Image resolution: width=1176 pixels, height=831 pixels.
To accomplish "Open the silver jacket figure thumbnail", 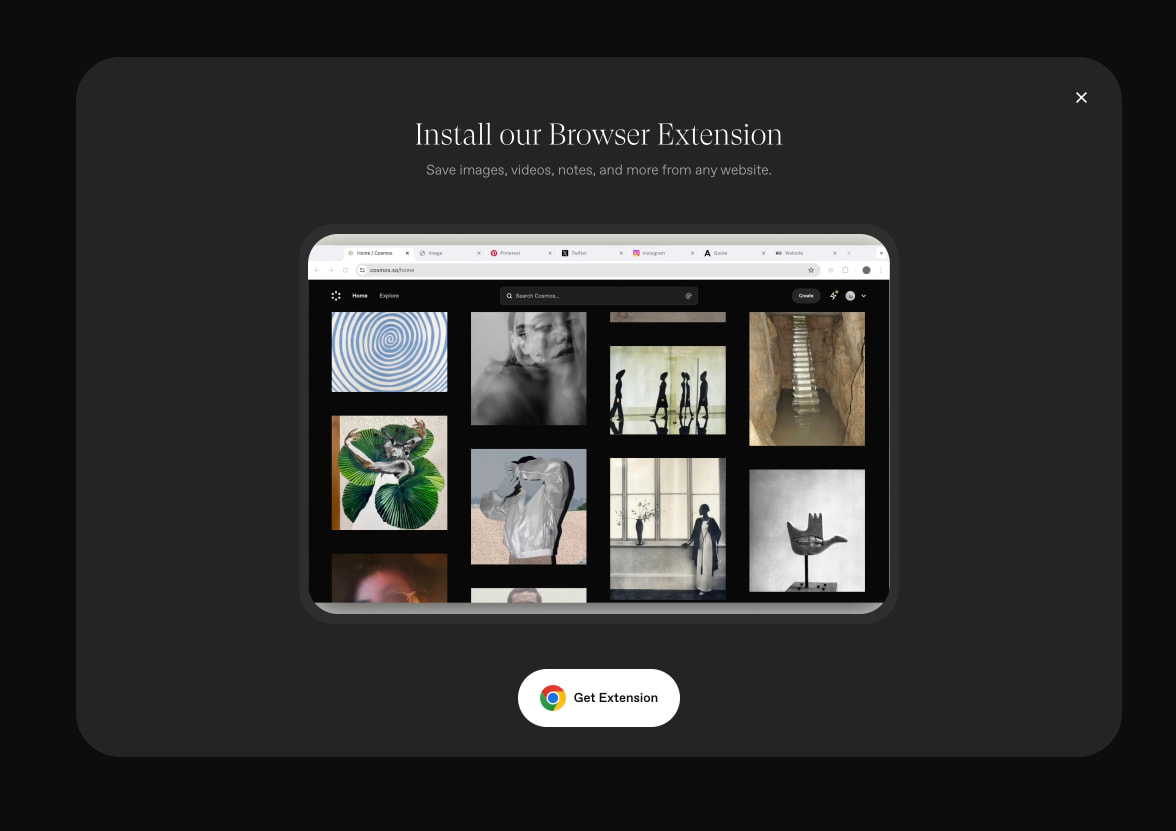I will [529, 506].
